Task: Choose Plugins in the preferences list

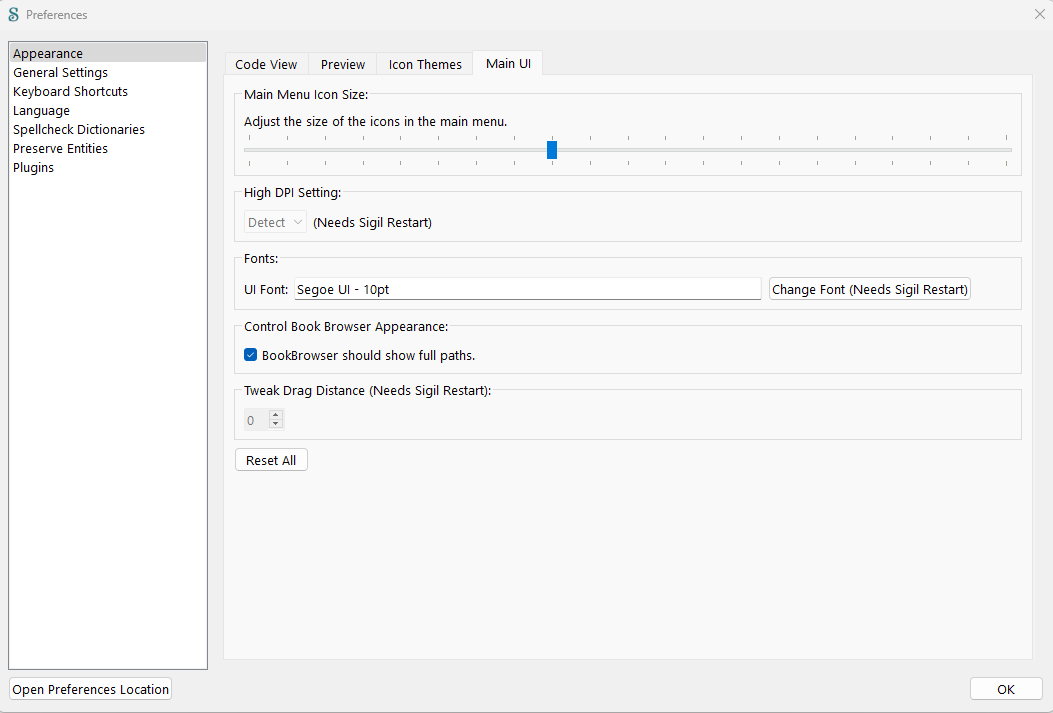Action: coord(34,168)
